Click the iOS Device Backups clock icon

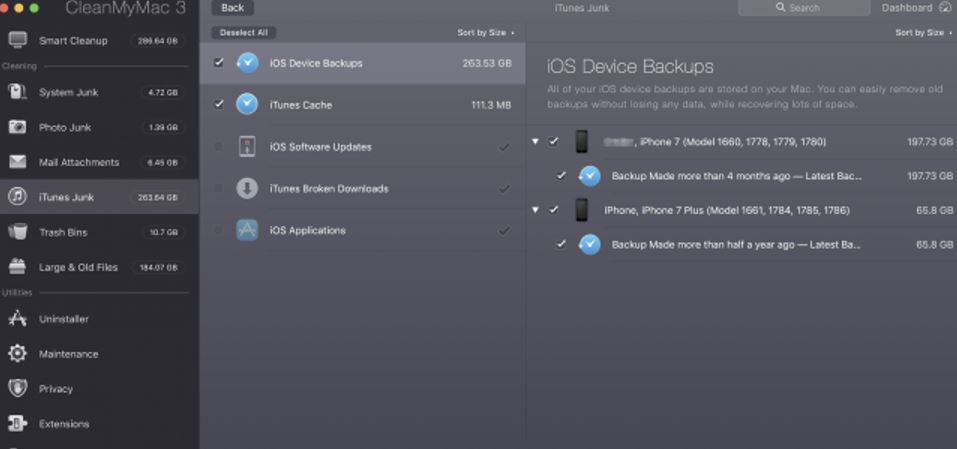[247, 63]
